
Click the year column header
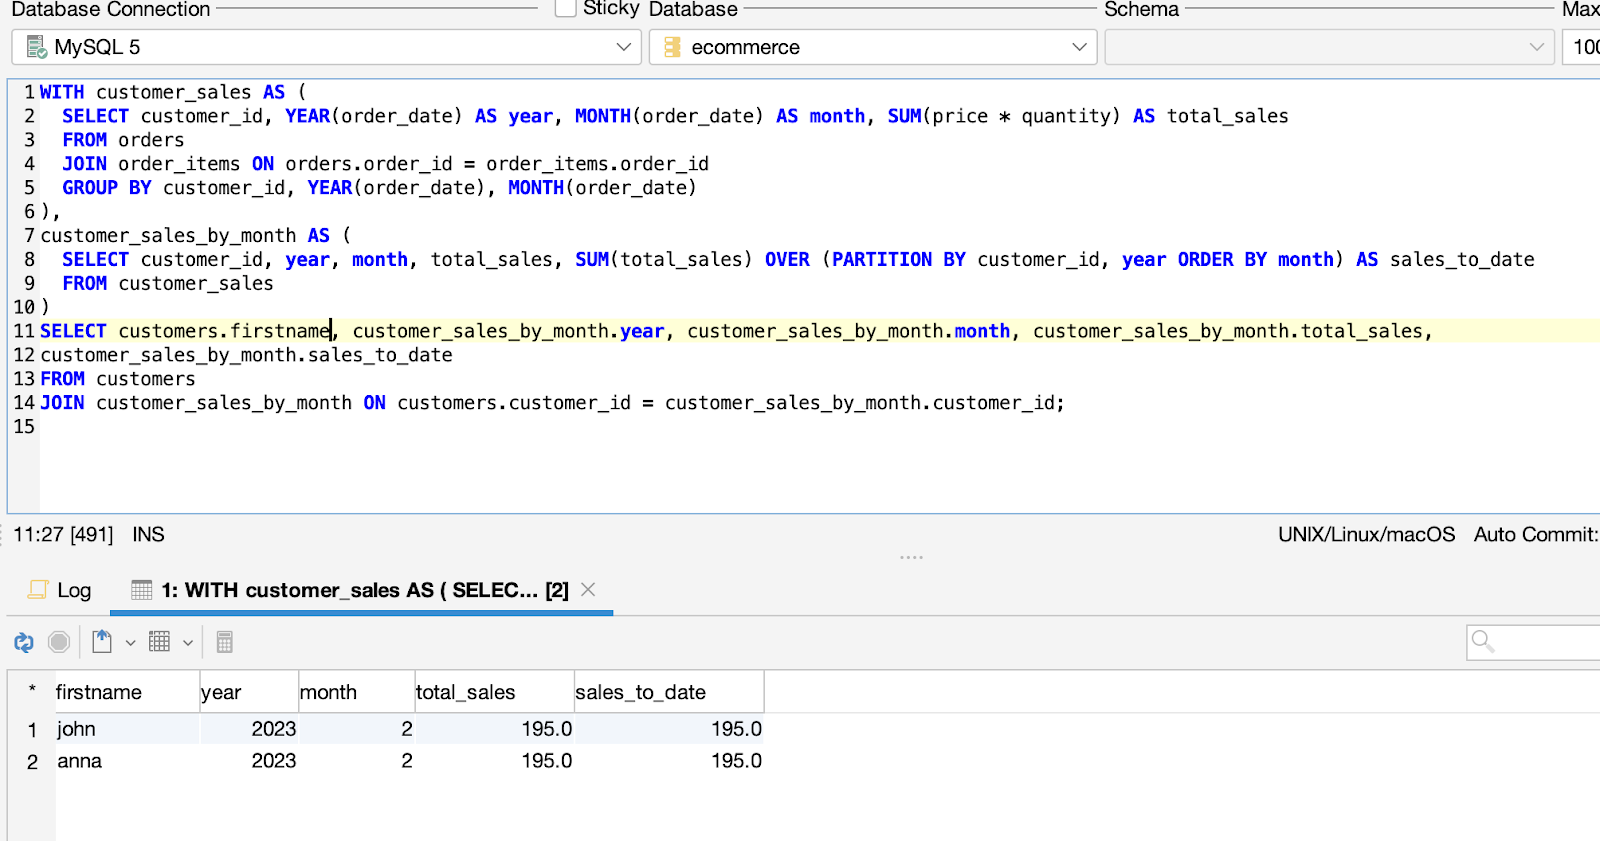[249, 692]
